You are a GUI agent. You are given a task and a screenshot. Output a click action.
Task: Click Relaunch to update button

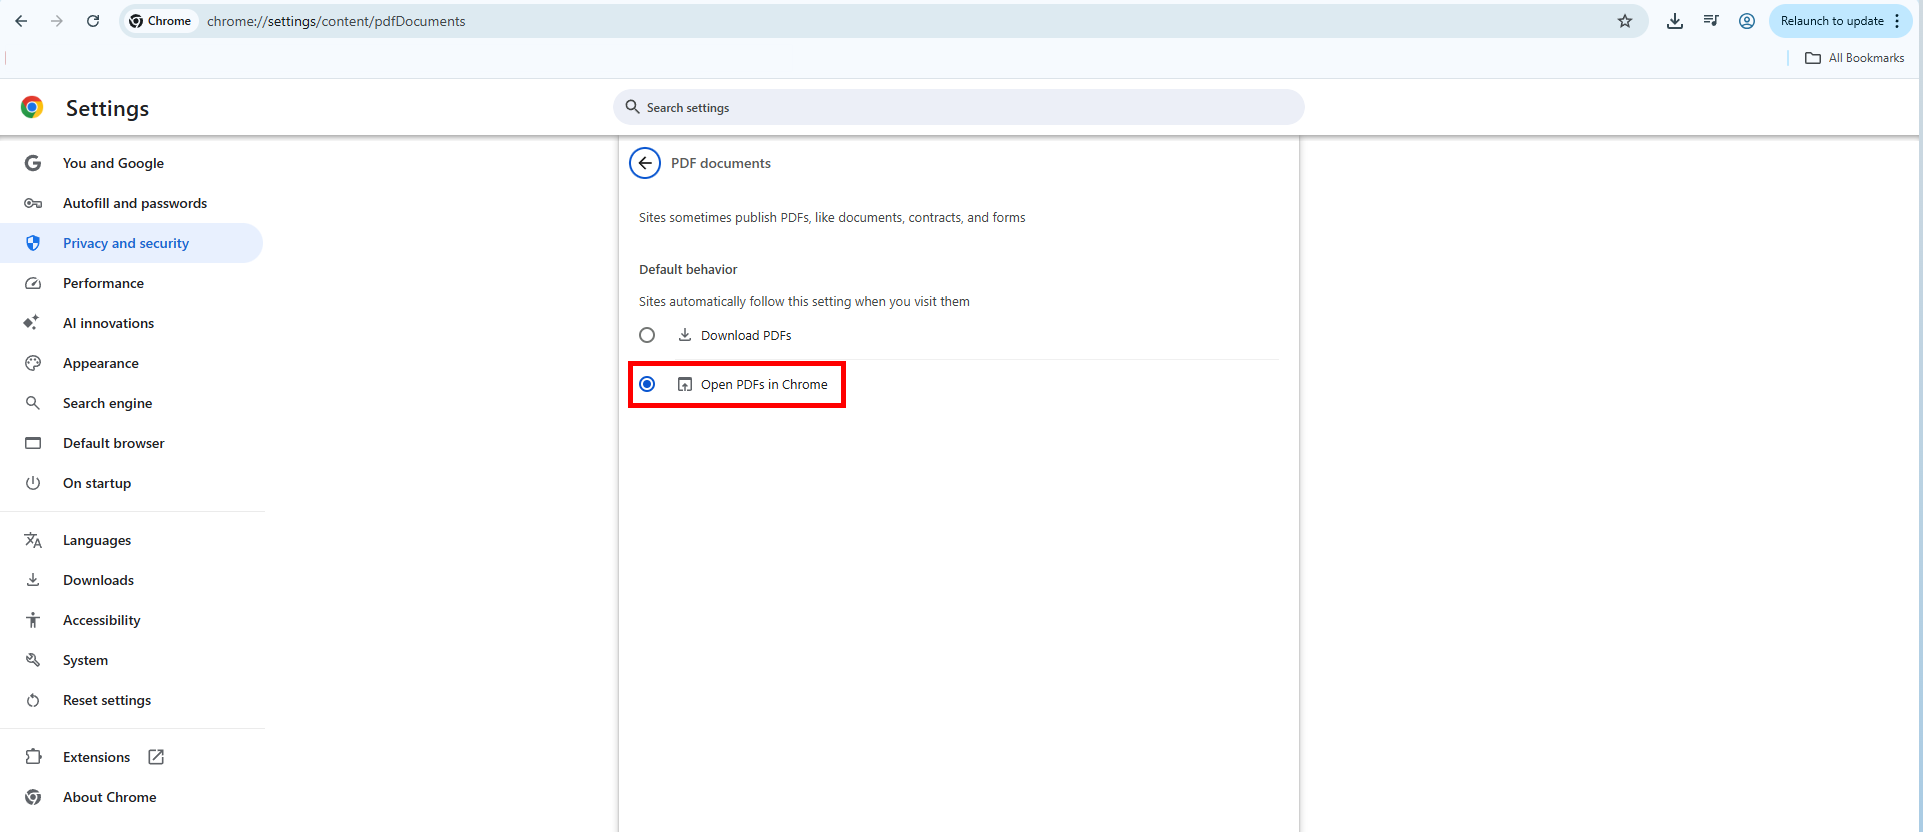pyautogui.click(x=1832, y=21)
